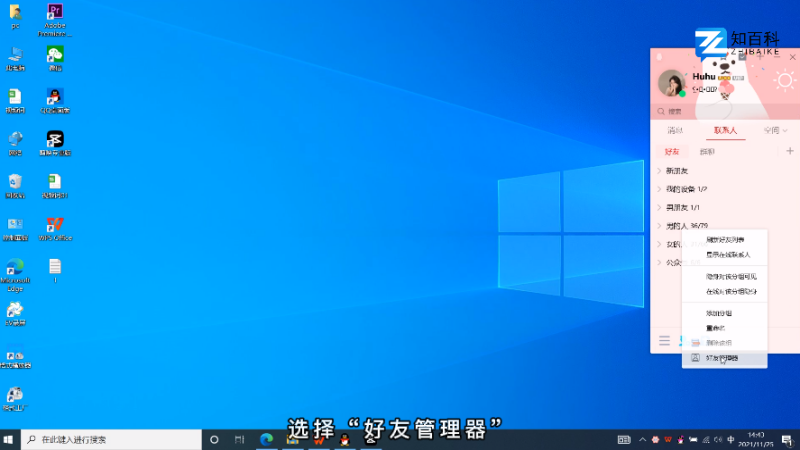Expand the 我的设备 1/2 group
This screenshot has height=450, width=800.
point(686,189)
